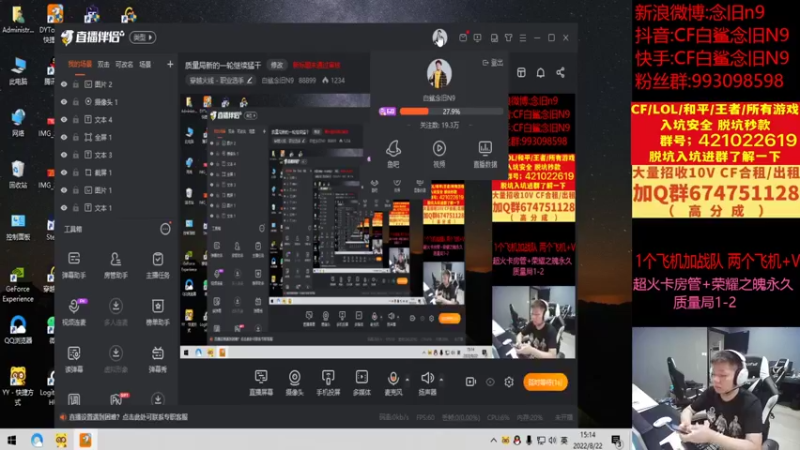800x450 pixels.
Task: Launch 视频连麦 from the toolbox
Action: point(74,311)
